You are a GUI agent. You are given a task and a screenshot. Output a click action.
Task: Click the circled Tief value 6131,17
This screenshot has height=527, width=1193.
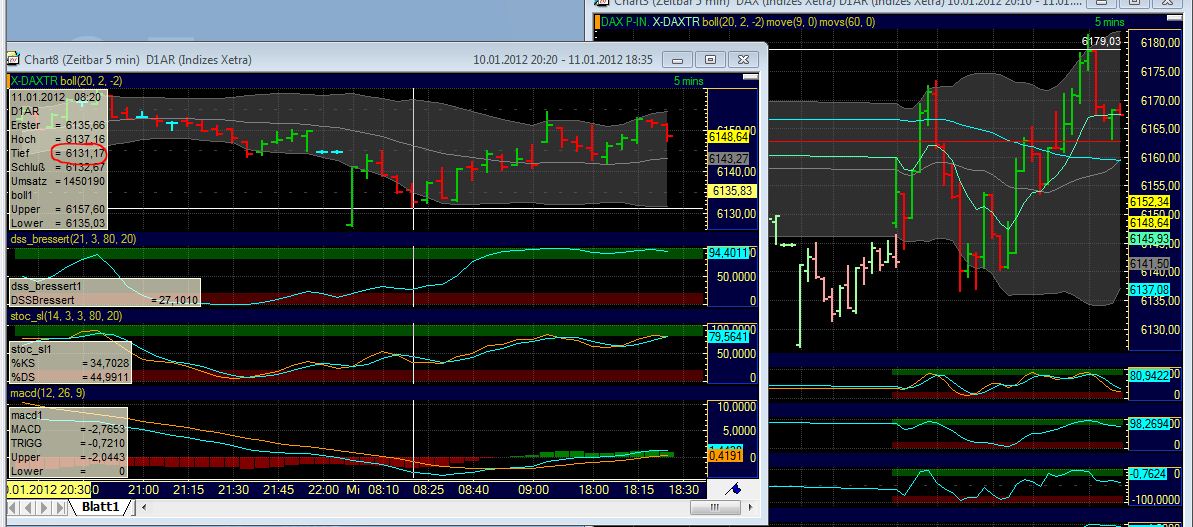tap(84, 153)
